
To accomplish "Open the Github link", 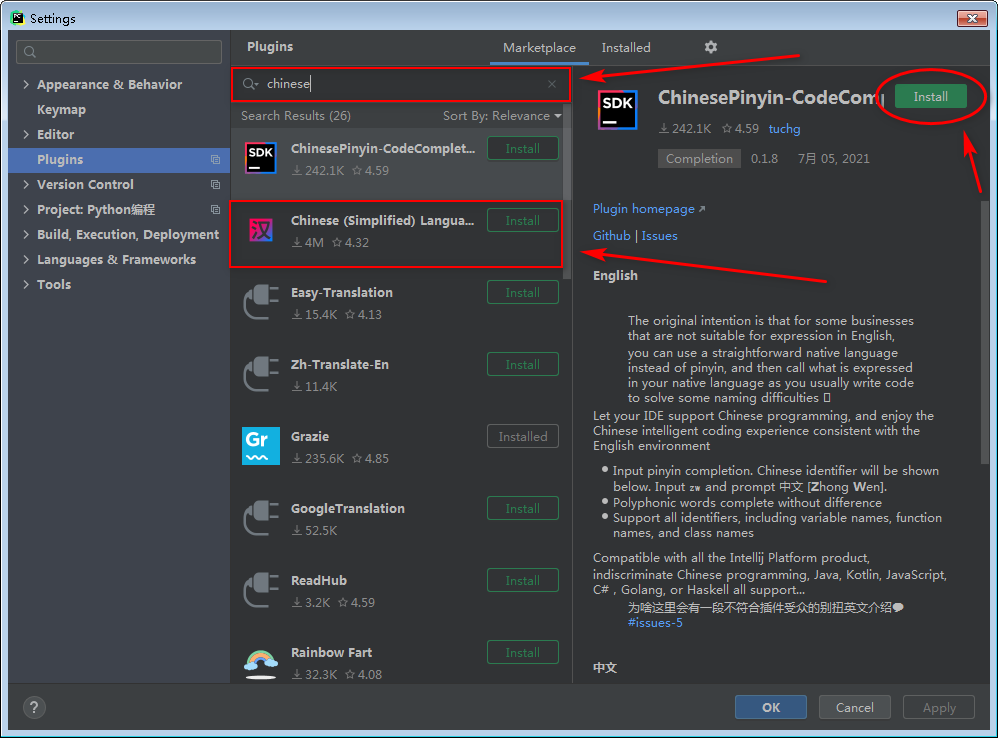I will tap(612, 235).
